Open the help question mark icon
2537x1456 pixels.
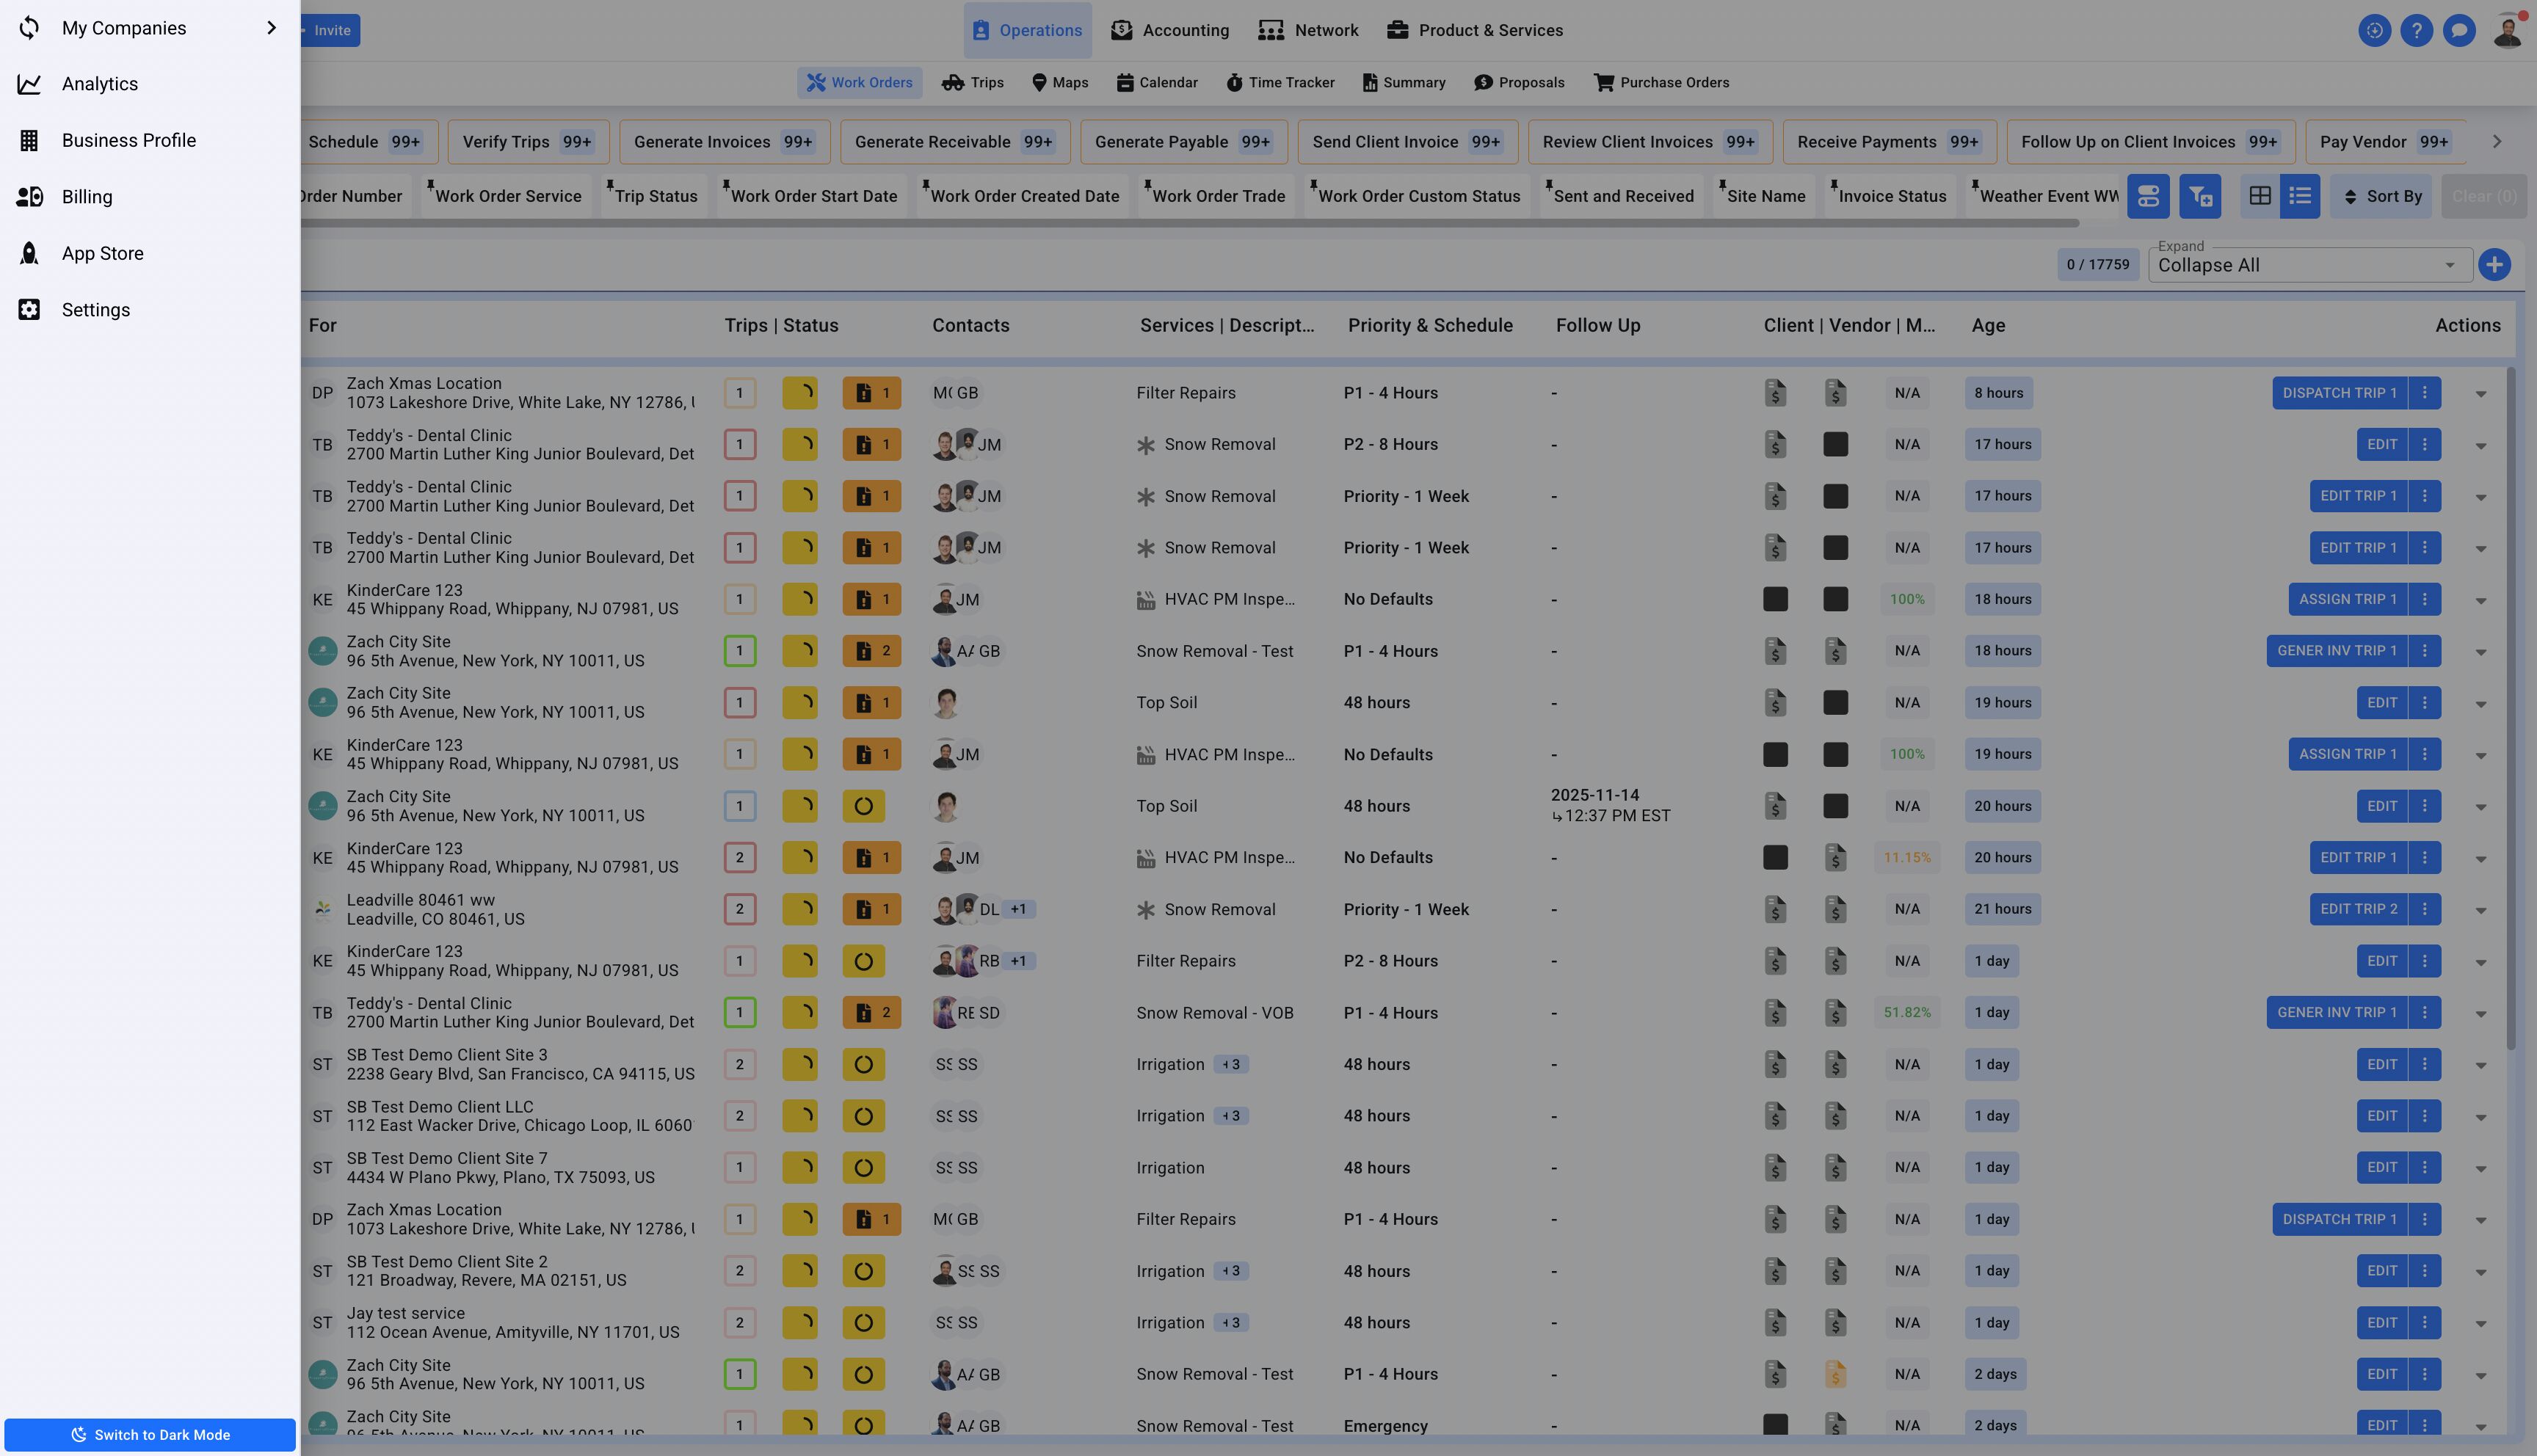(2416, 30)
